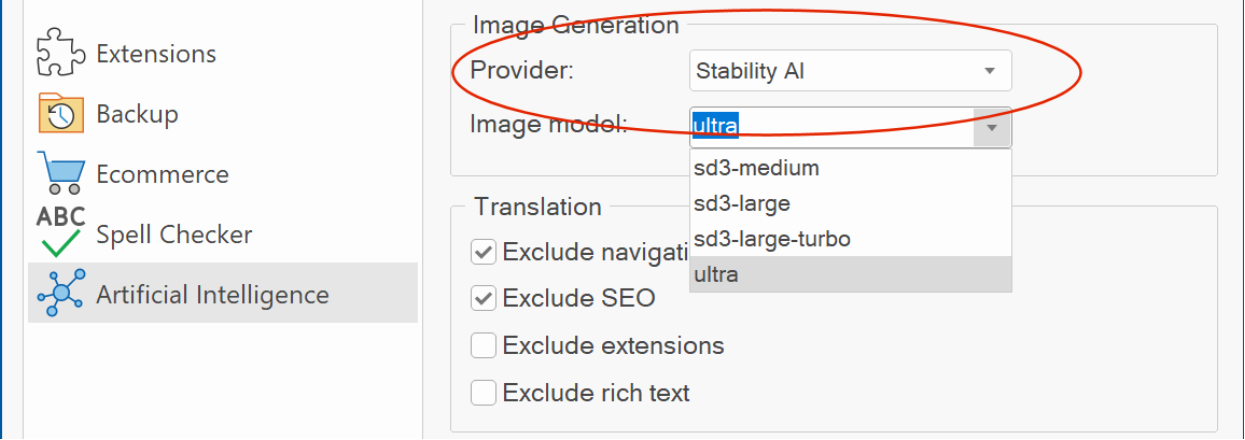Uncheck the Exclude navigation checkbox
This screenshot has height=440, width=1245.
point(484,252)
